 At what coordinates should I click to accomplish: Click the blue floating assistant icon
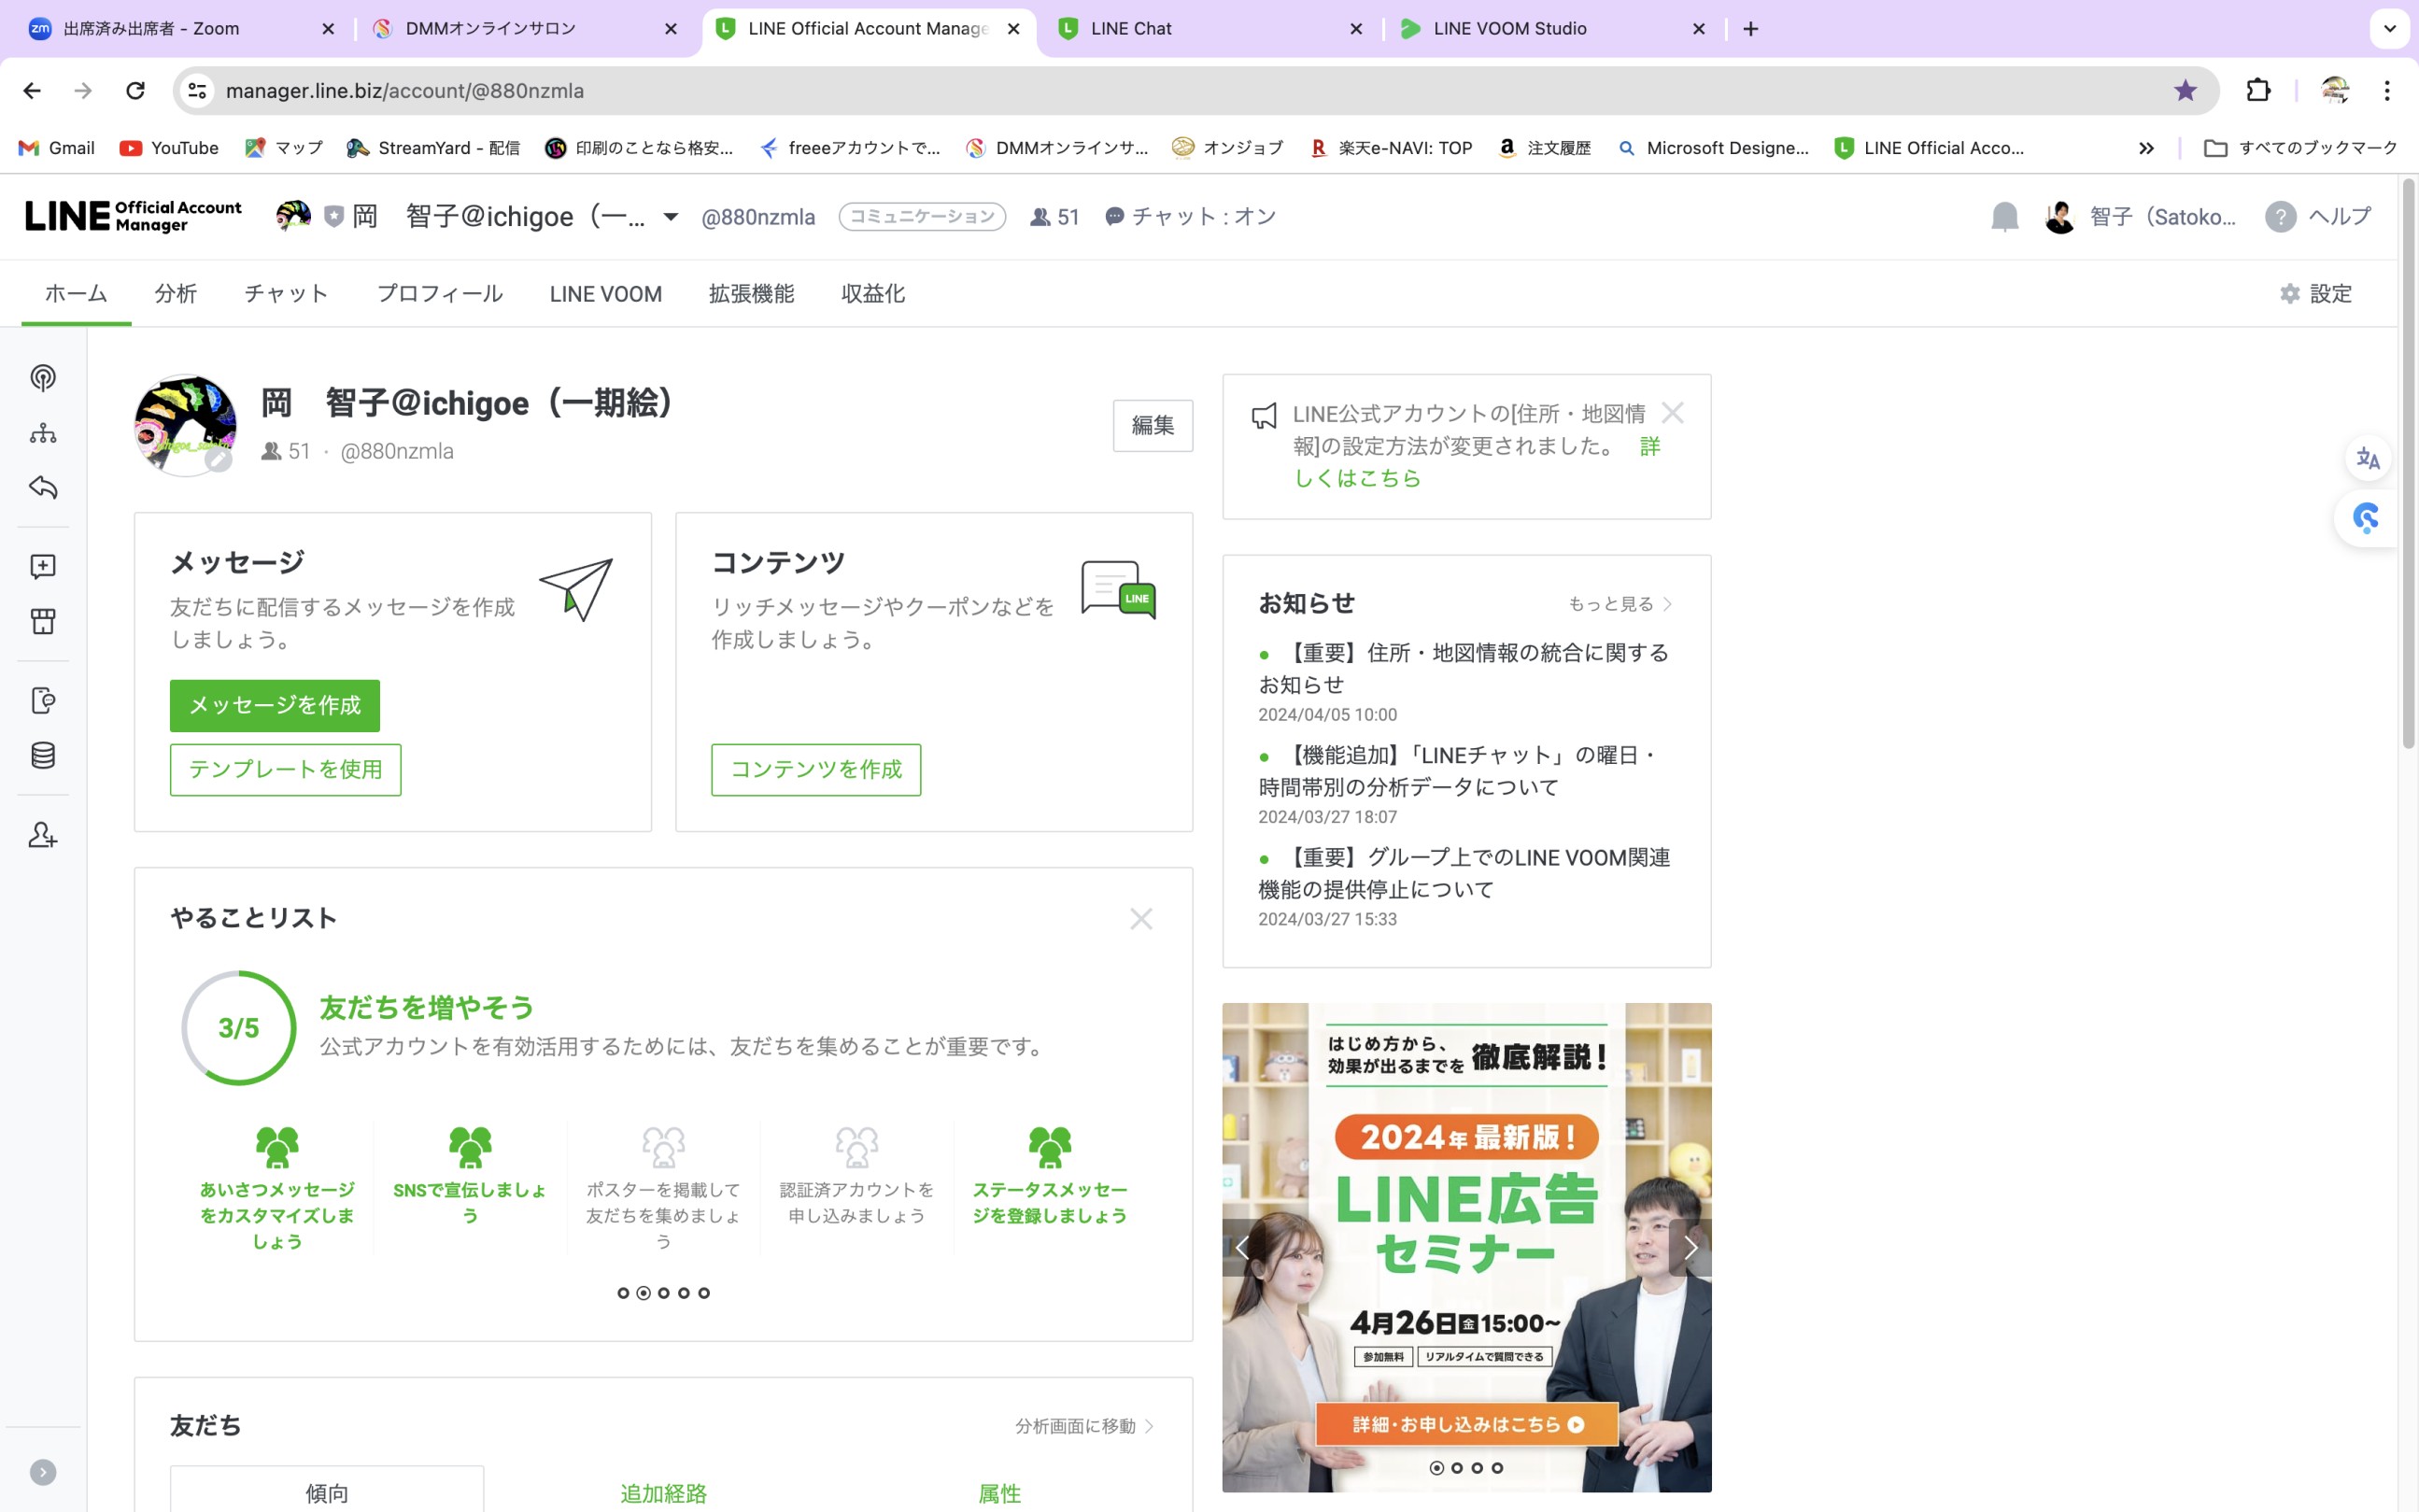[2366, 518]
